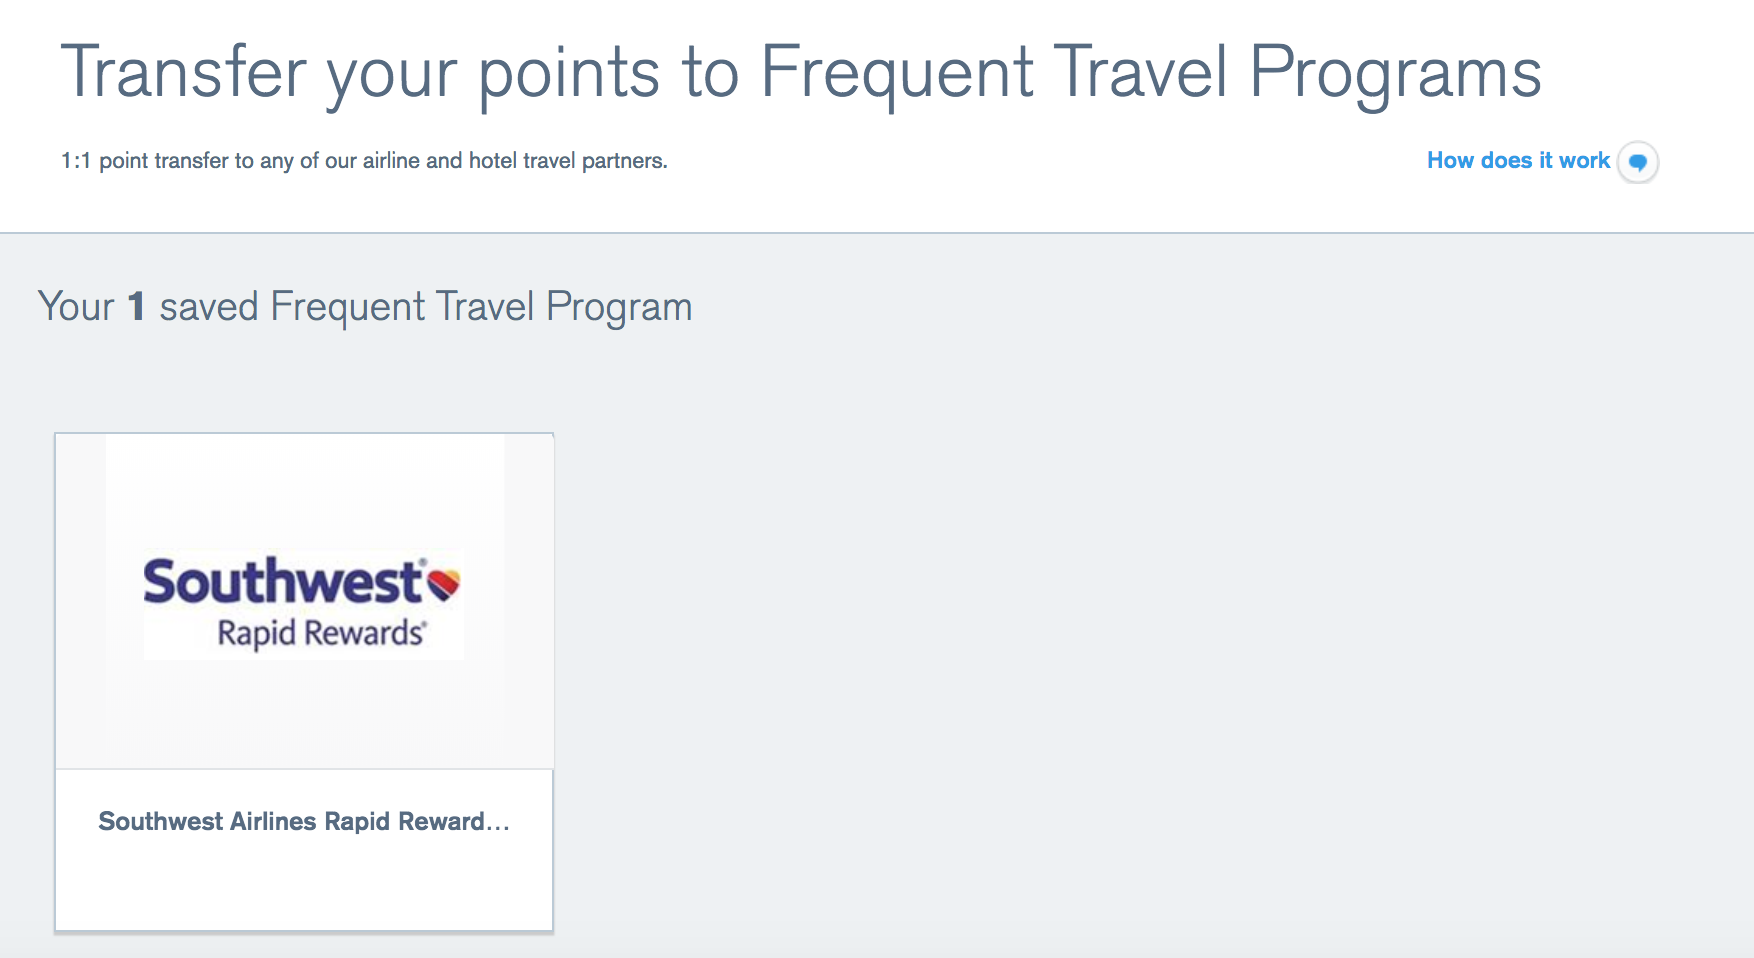The width and height of the screenshot is (1754, 958).
Task: Click the 1:1 point transfer description text
Action: point(364,161)
